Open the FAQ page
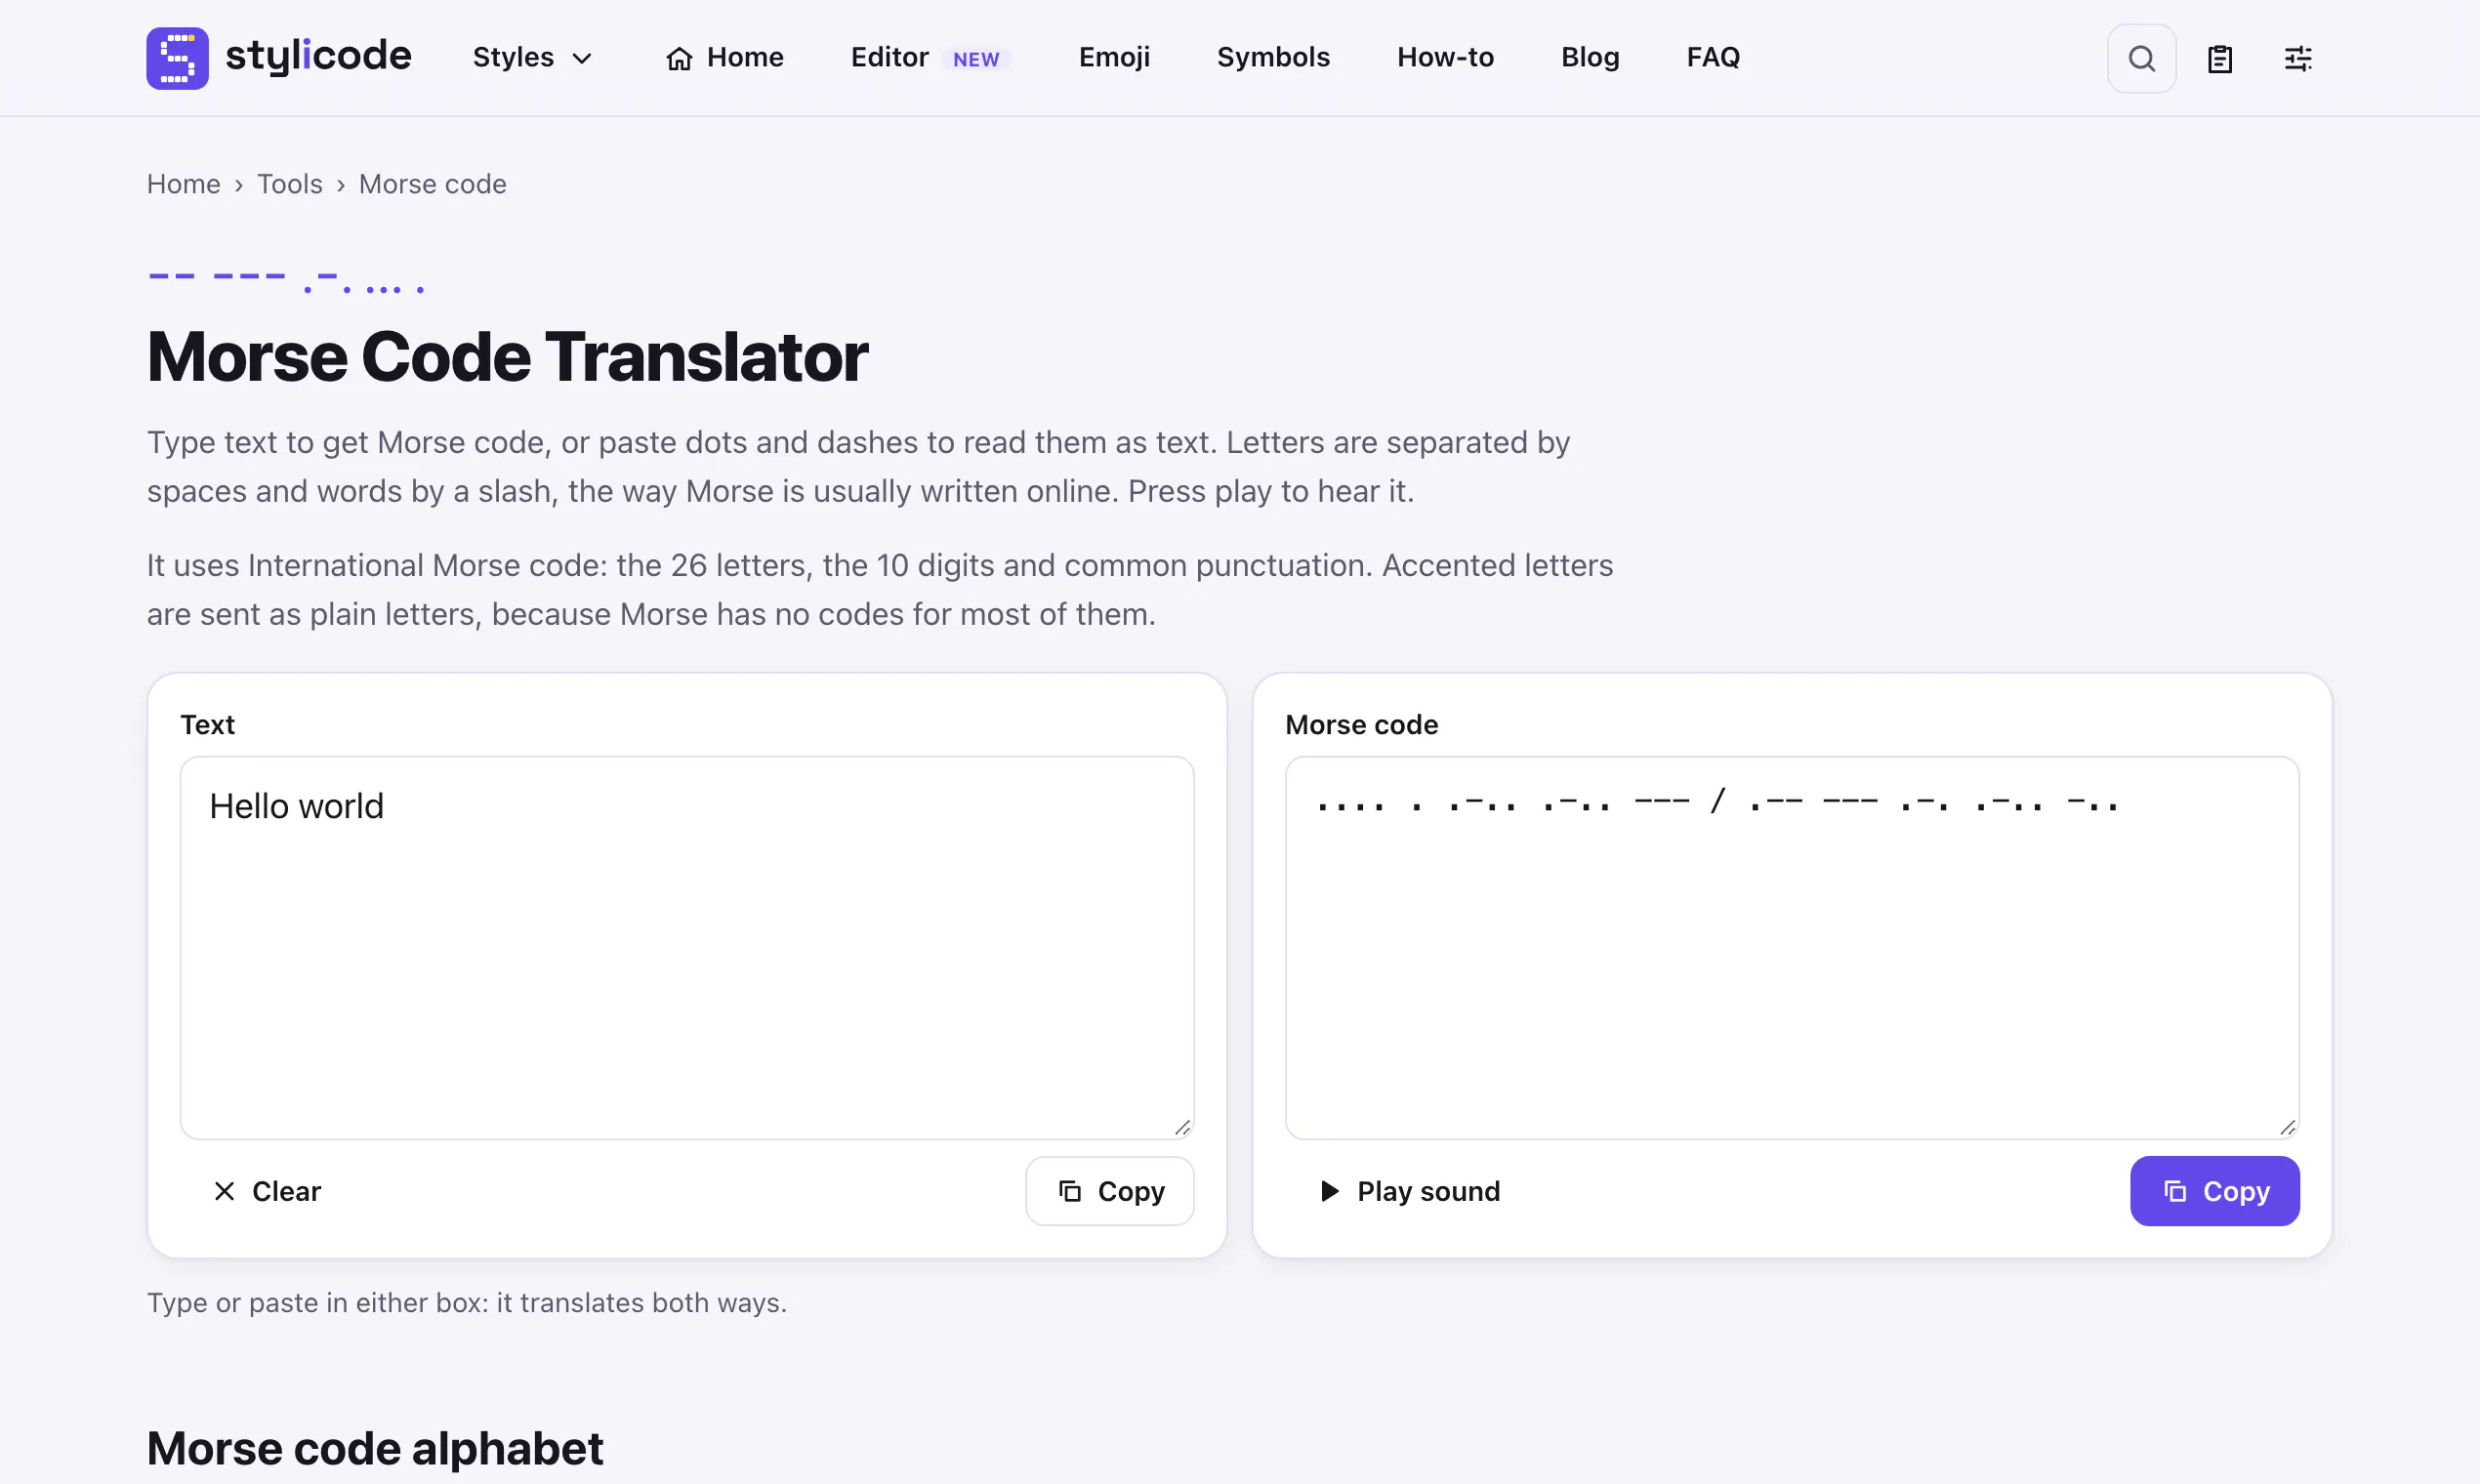 pos(1713,58)
